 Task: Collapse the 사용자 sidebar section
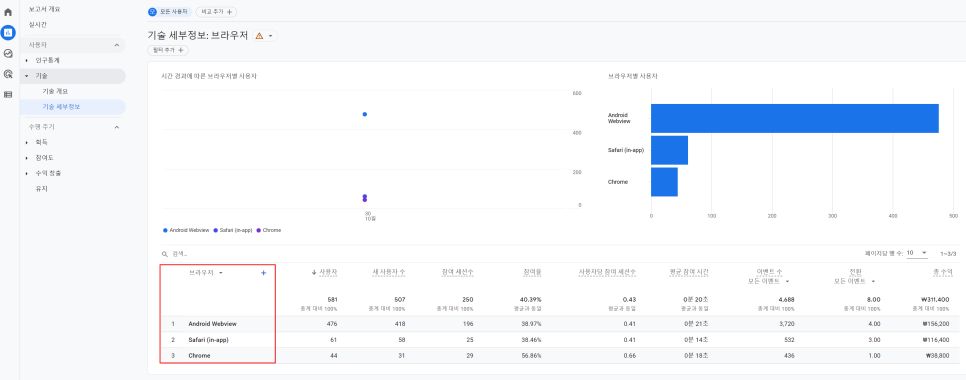pos(117,45)
